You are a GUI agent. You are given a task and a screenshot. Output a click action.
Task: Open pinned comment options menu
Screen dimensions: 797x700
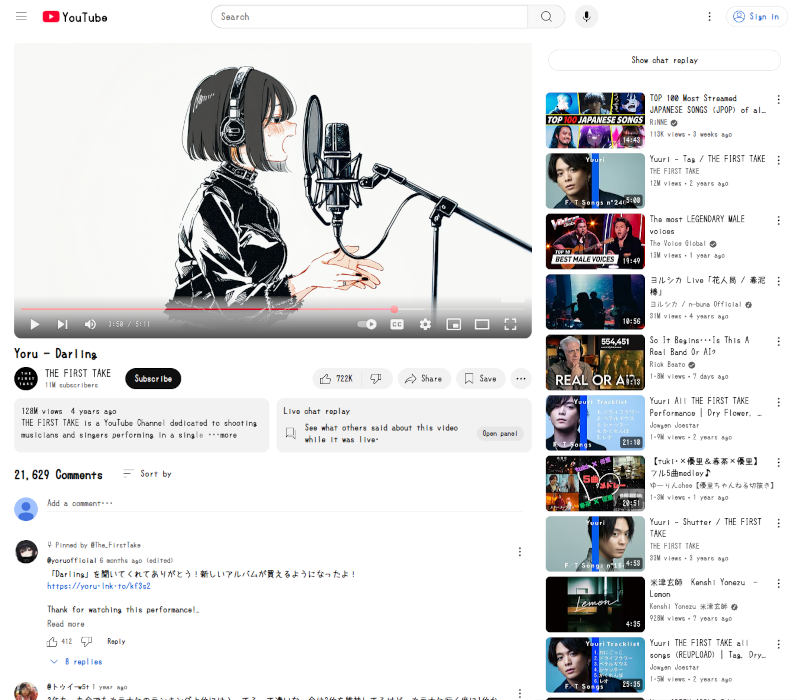click(519, 552)
